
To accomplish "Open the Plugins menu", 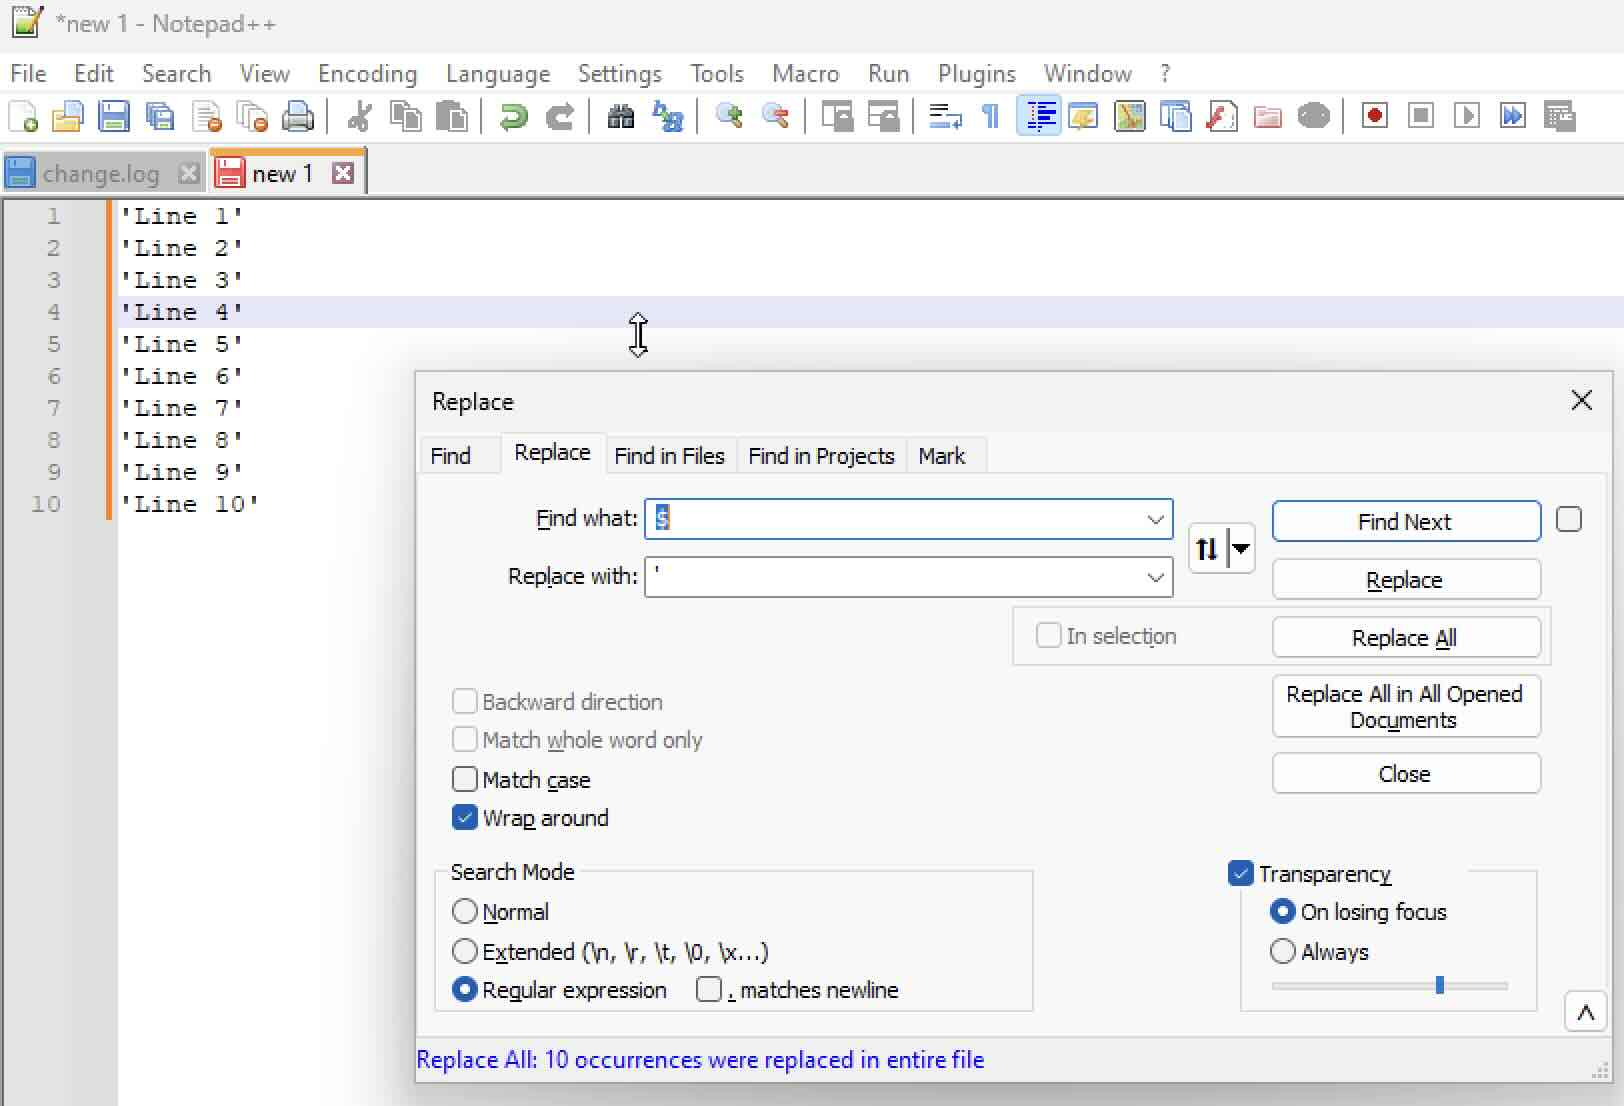I will [x=976, y=74].
